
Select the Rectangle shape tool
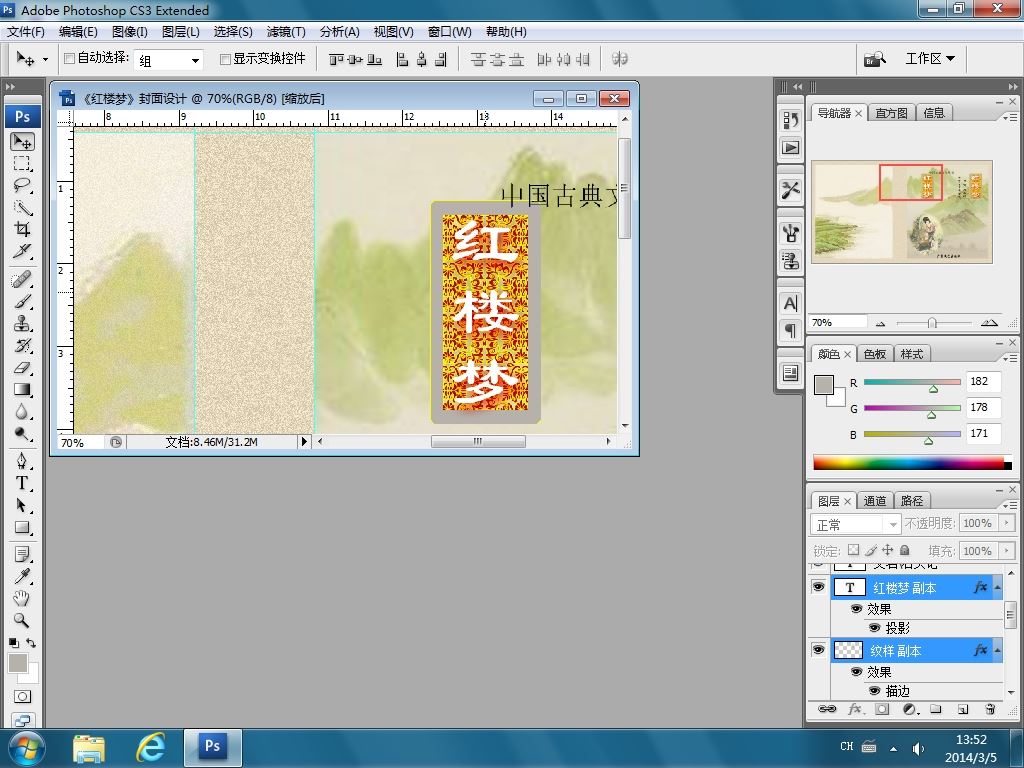click(x=22, y=527)
